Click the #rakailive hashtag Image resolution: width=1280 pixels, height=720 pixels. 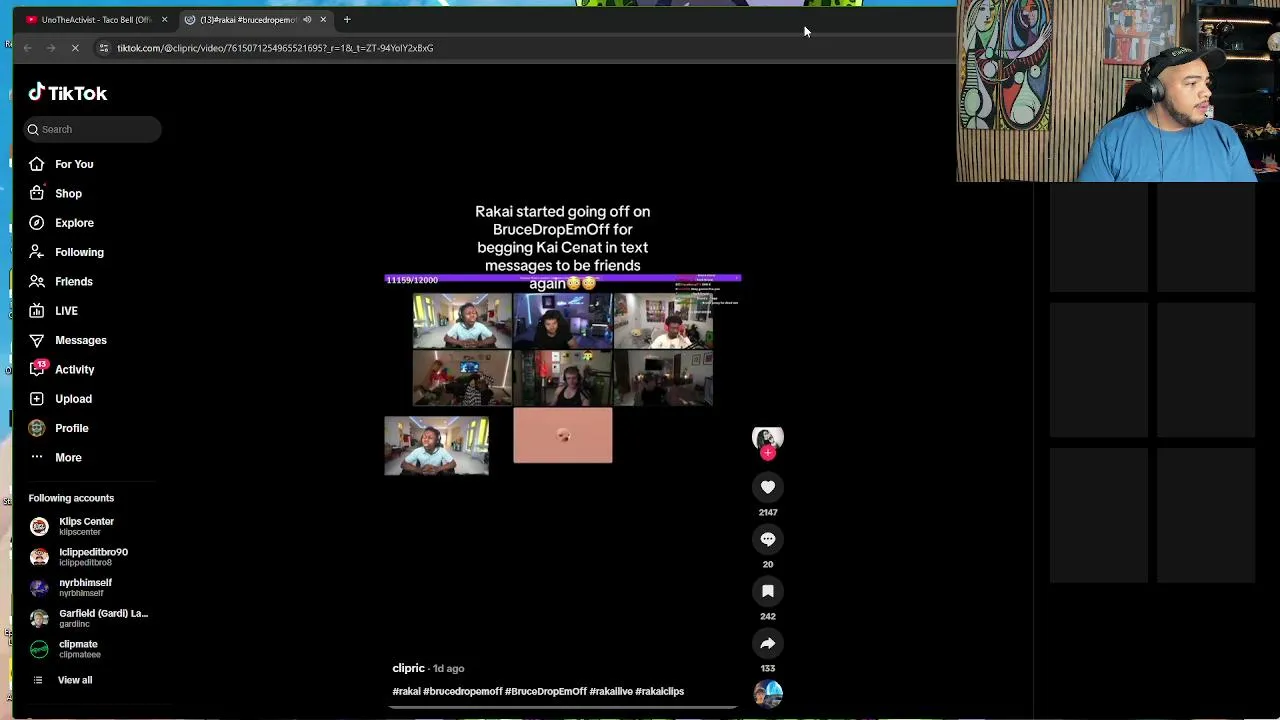(x=610, y=691)
